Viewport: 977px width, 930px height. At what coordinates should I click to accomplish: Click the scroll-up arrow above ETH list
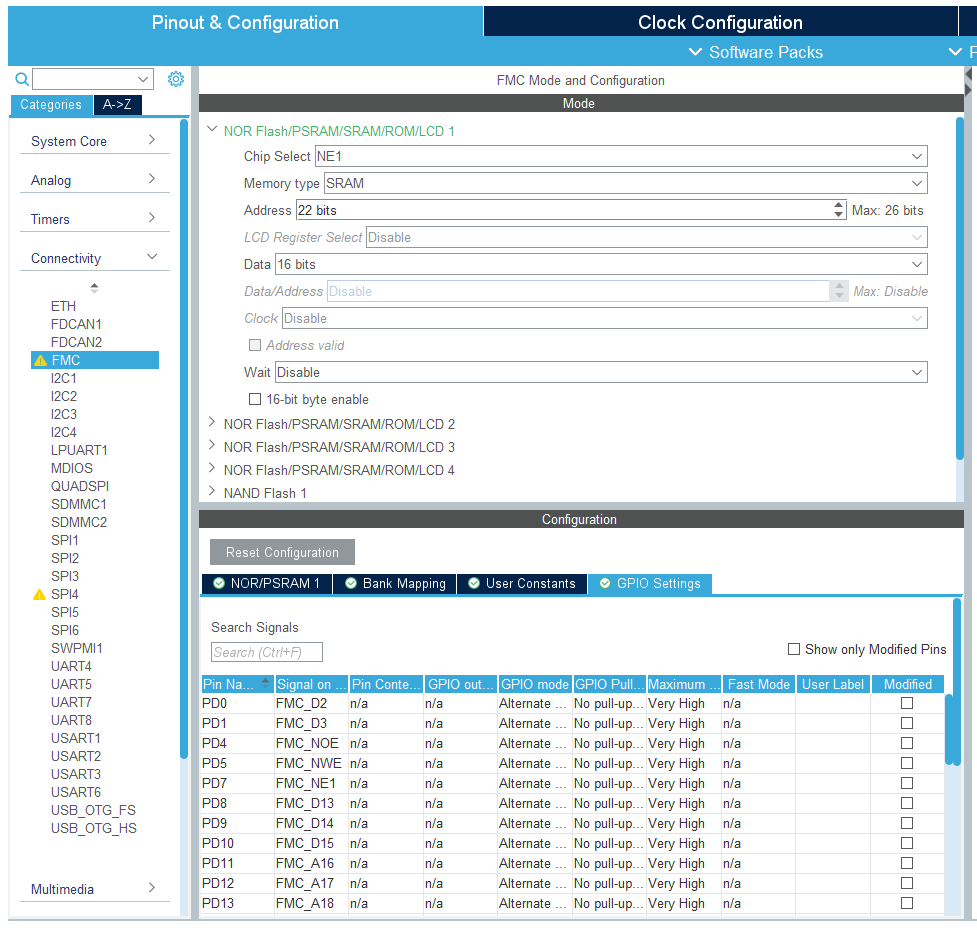(x=94, y=287)
